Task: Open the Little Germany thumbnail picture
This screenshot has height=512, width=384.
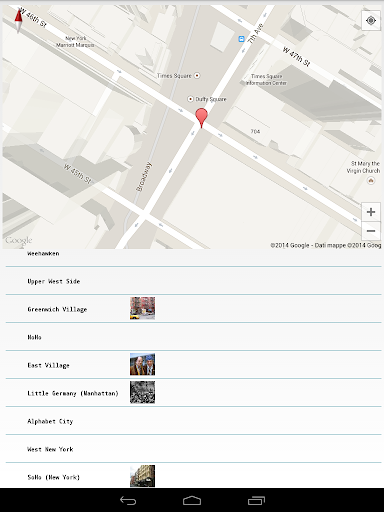Action: click(x=142, y=392)
